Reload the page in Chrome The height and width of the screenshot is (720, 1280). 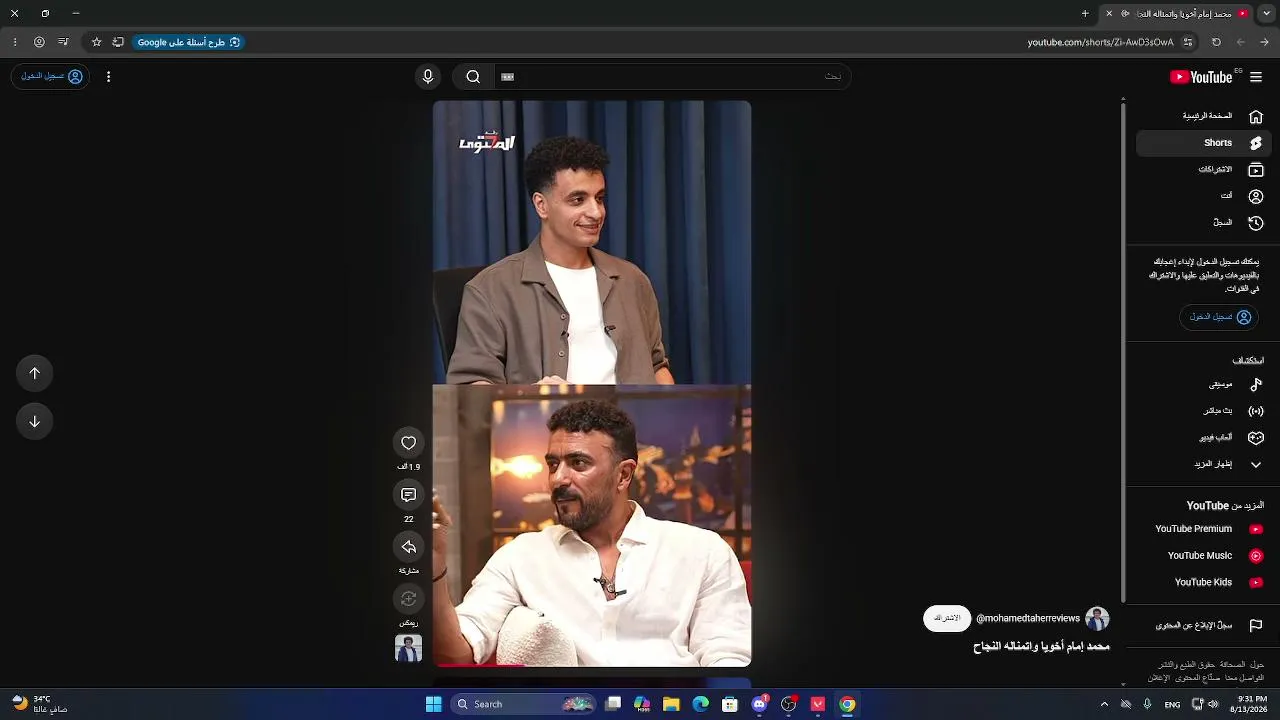click(x=1216, y=42)
